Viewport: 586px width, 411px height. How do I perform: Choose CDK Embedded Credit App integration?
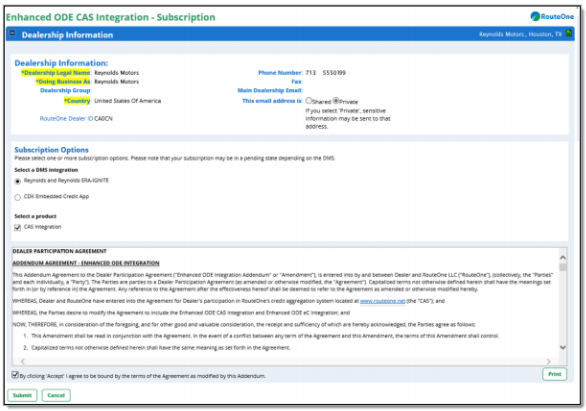tap(18, 197)
